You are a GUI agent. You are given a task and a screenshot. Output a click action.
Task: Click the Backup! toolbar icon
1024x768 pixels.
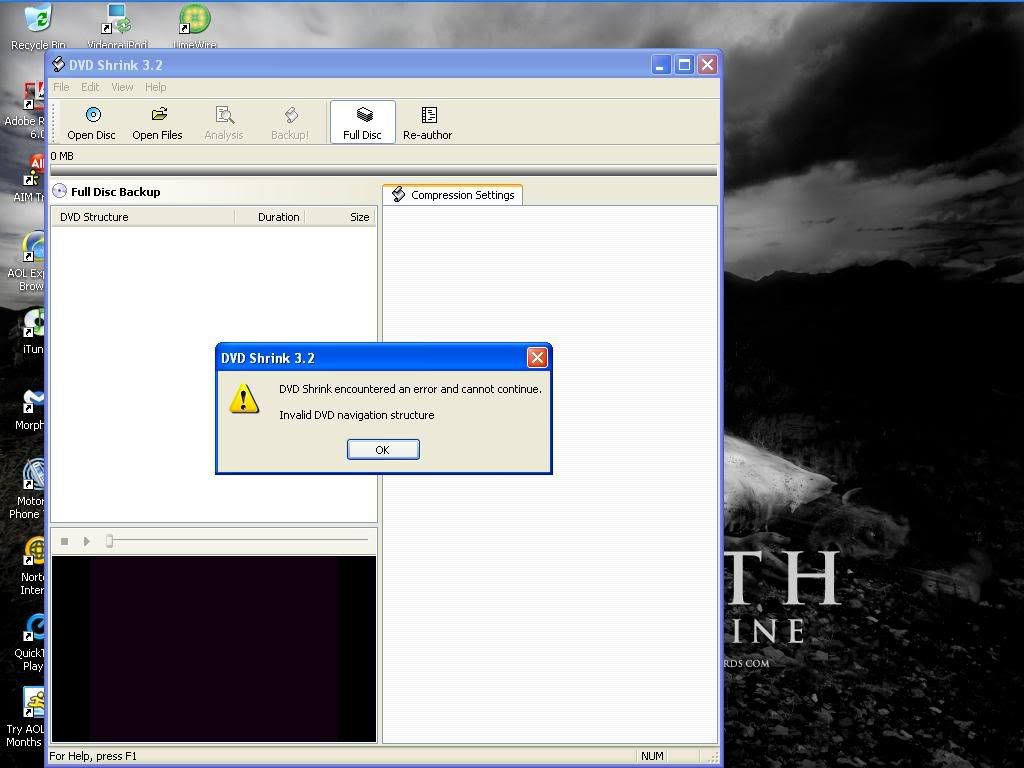tap(290, 123)
